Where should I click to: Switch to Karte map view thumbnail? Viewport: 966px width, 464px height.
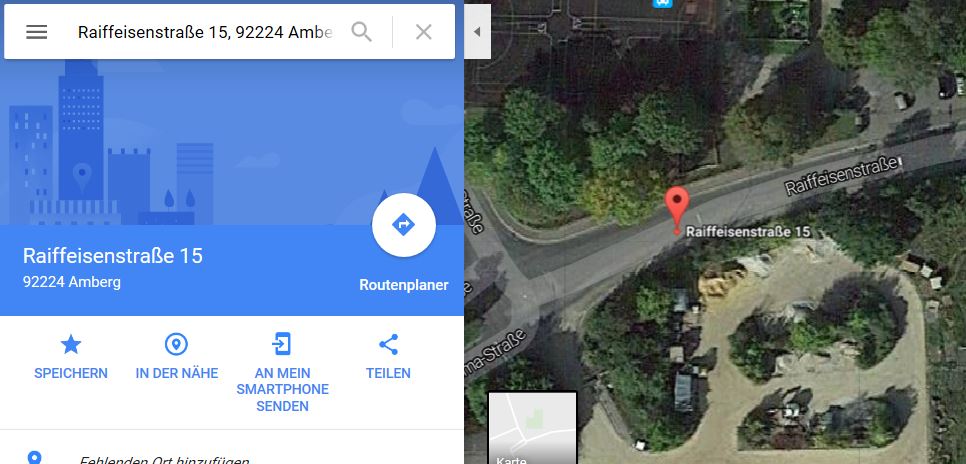coord(533,428)
